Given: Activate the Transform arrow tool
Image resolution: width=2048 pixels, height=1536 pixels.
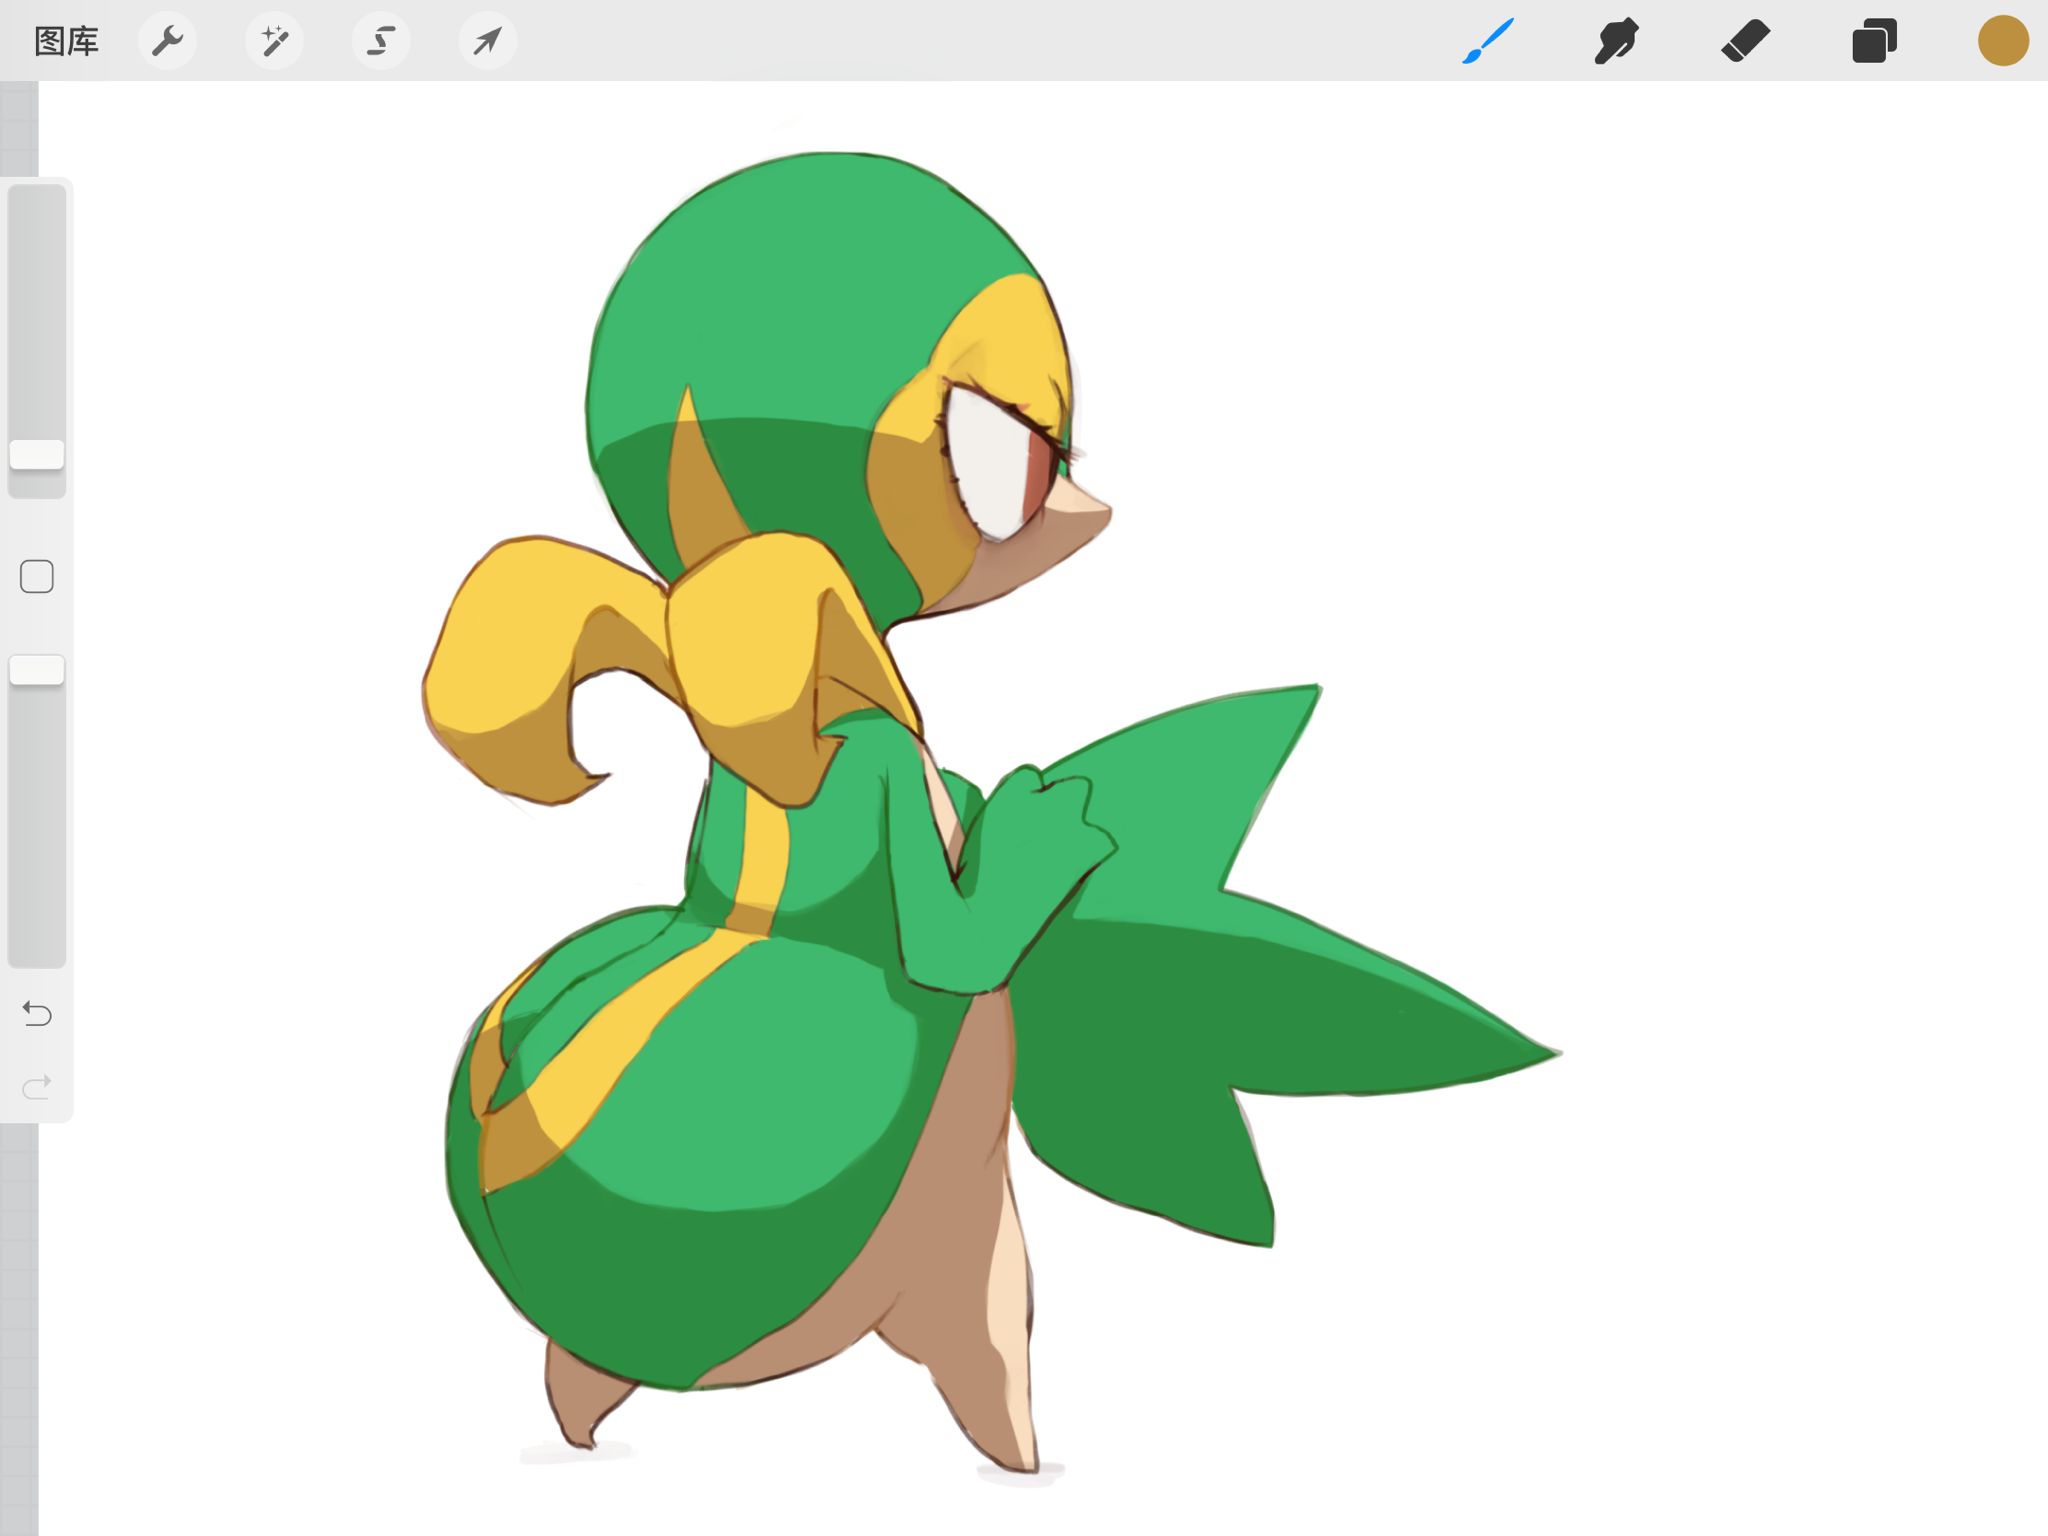Looking at the screenshot, I should (488, 42).
